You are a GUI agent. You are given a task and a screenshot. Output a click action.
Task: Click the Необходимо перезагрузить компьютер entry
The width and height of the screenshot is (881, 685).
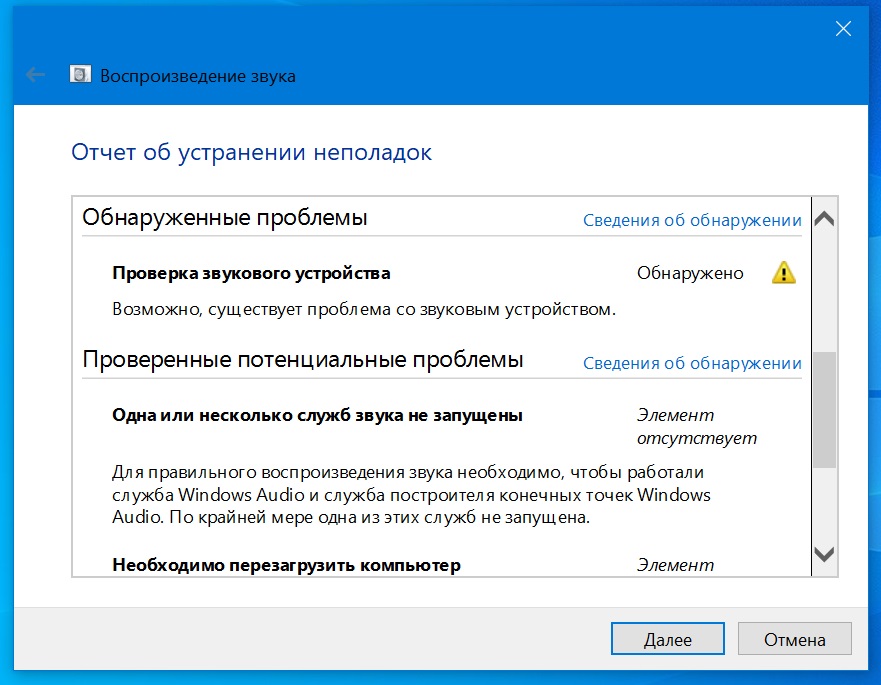coord(286,565)
